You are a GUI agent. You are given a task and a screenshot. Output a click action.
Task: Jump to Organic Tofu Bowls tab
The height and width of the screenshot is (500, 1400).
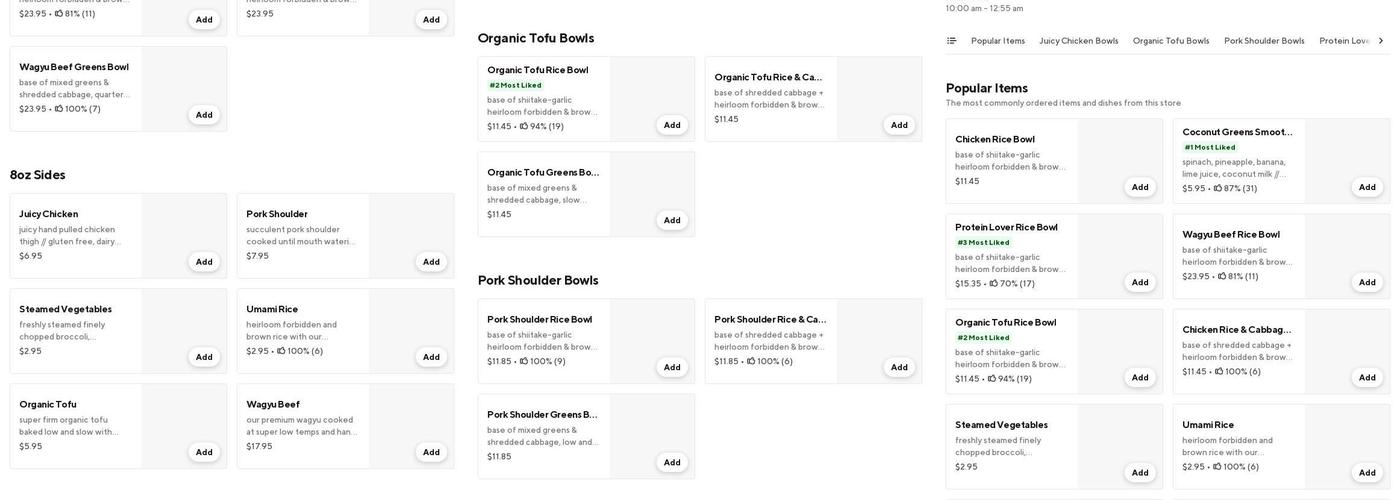1170,41
